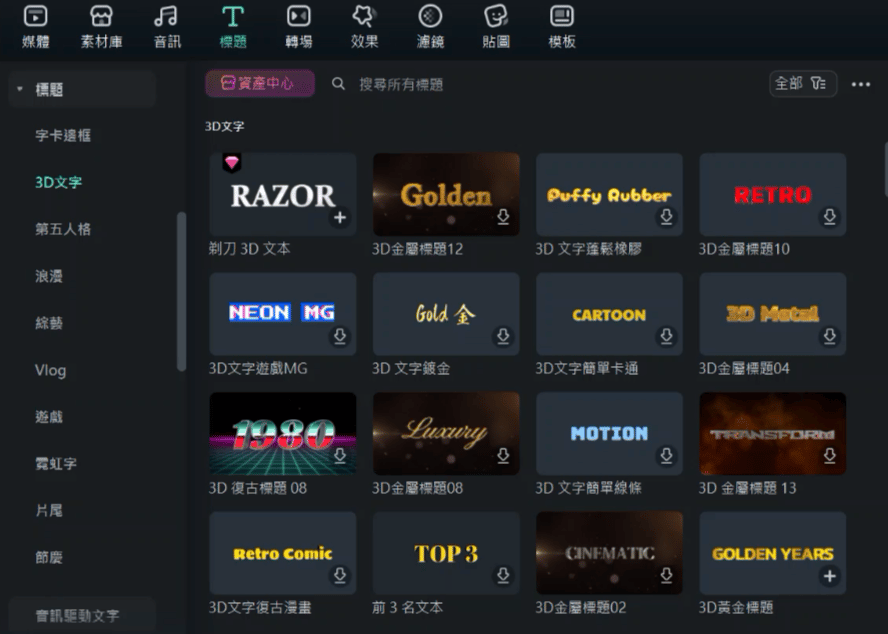Add the RAZOR title with plus icon
Image resolution: width=888 pixels, height=634 pixels.
click(x=340, y=217)
